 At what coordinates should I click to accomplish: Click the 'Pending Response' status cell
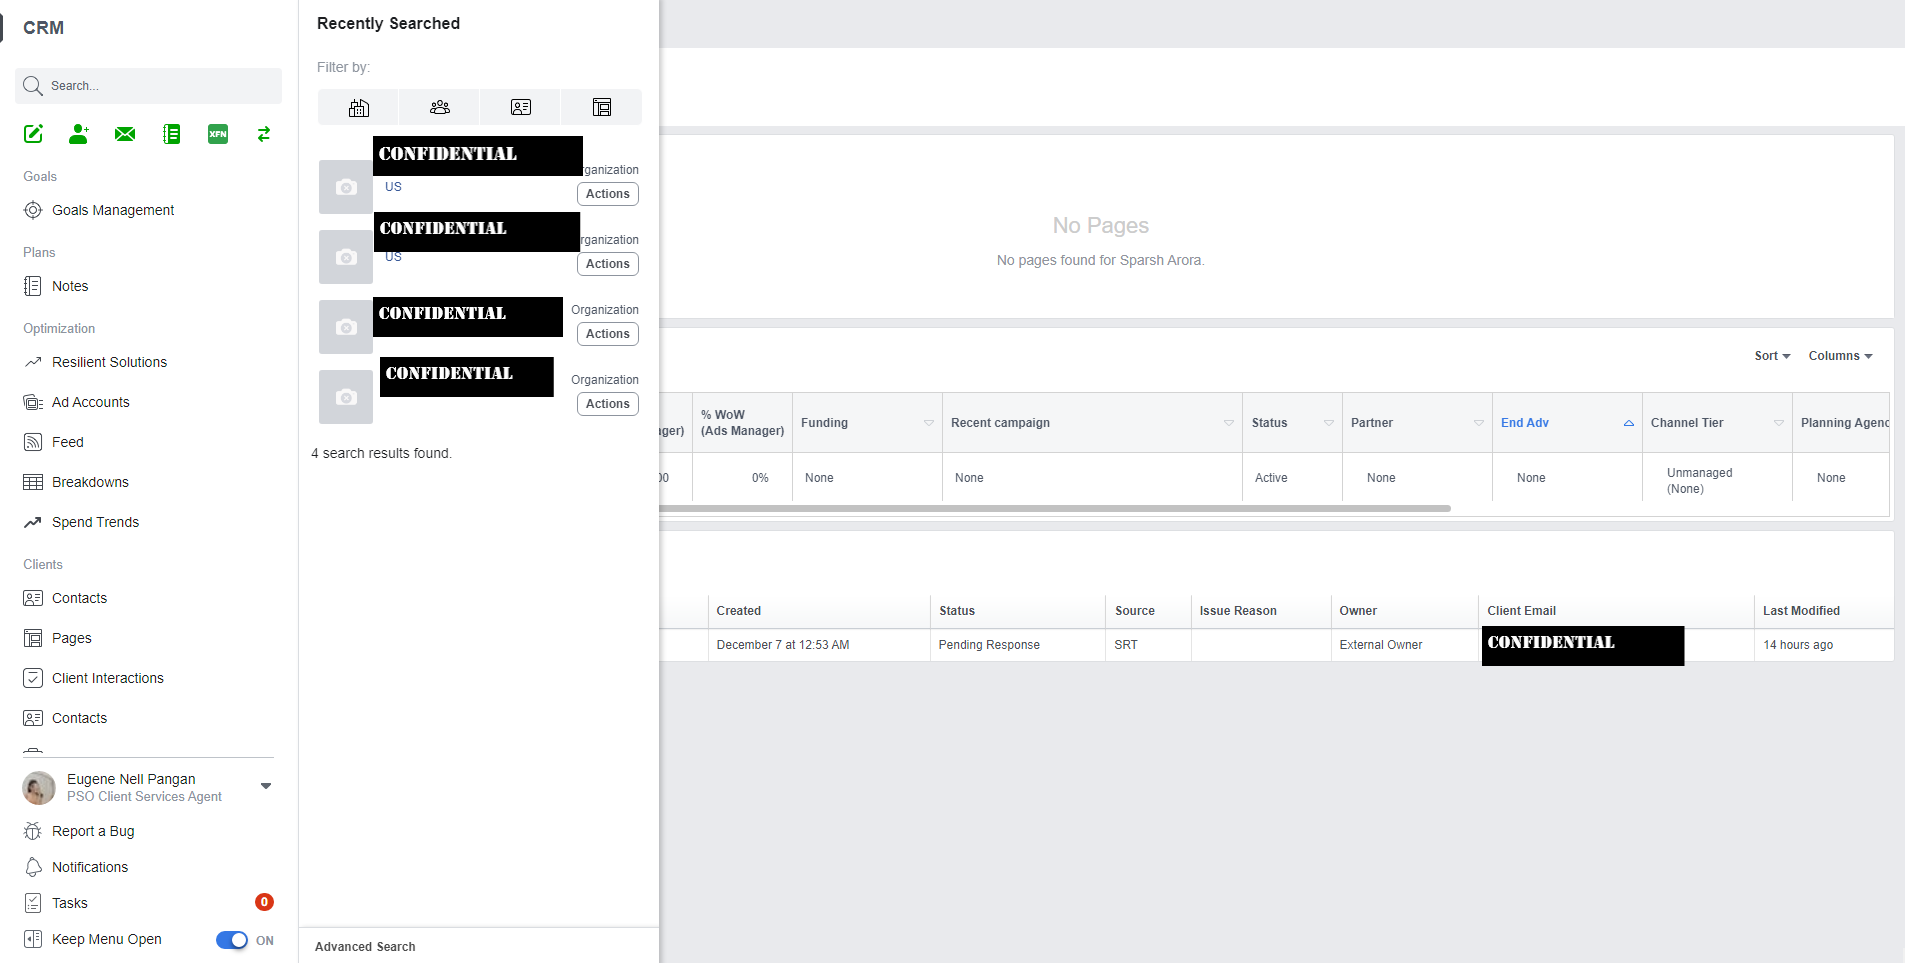[x=989, y=645]
